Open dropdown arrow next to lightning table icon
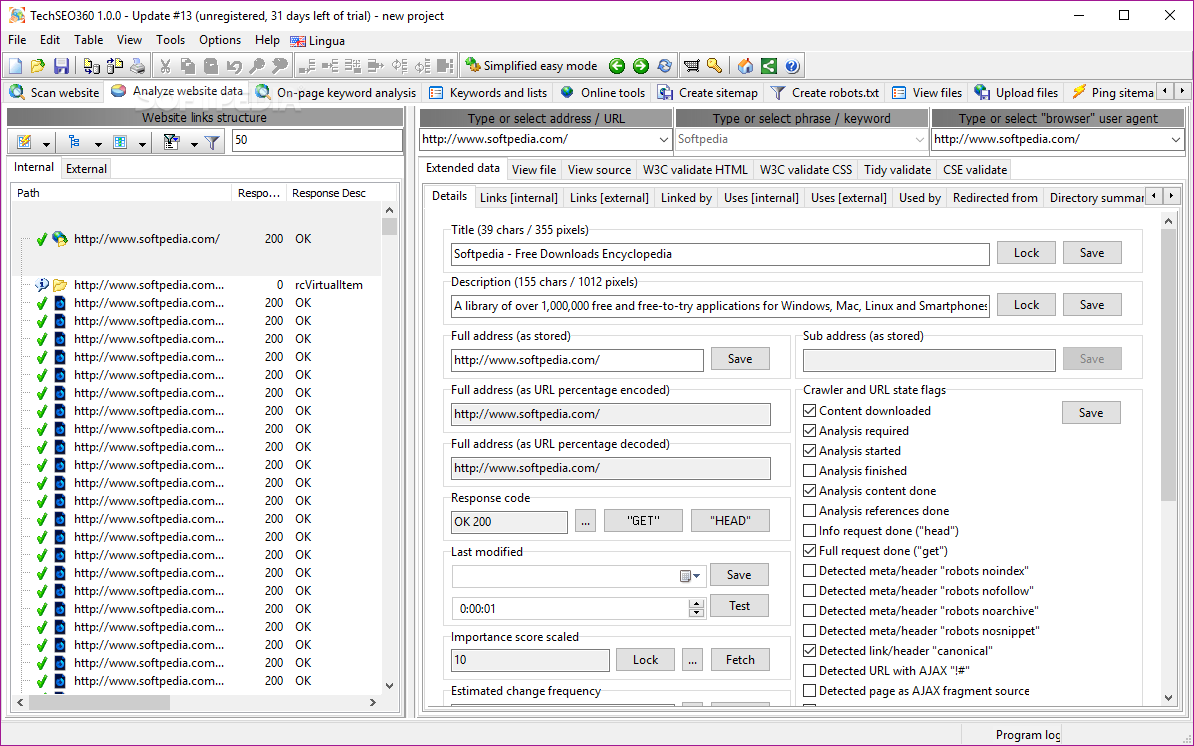Viewport: 1194px width, 746px height. click(x=46, y=143)
